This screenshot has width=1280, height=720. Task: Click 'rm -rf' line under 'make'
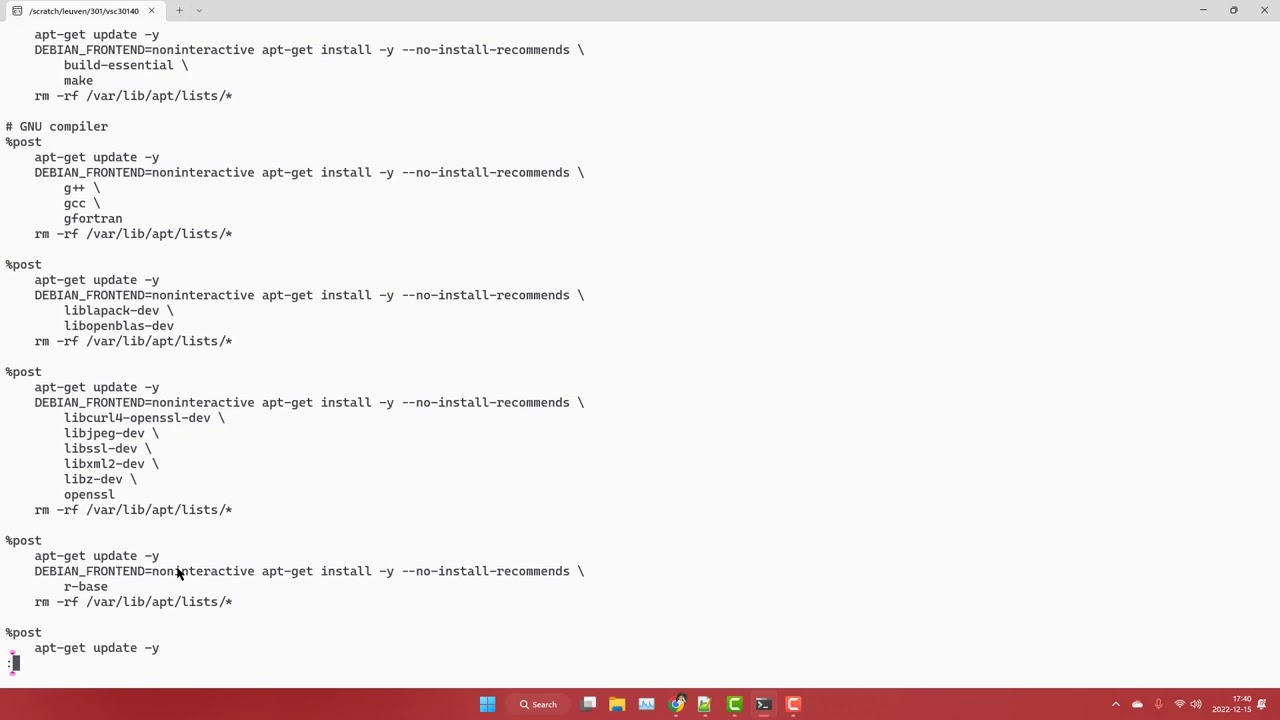133,96
